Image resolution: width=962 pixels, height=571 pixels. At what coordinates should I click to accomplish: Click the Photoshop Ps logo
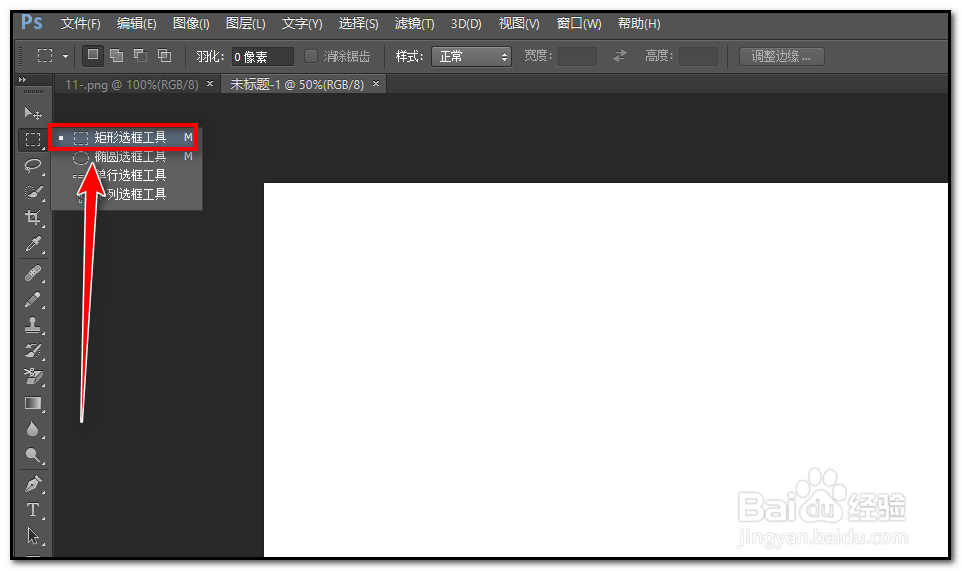click(31, 23)
